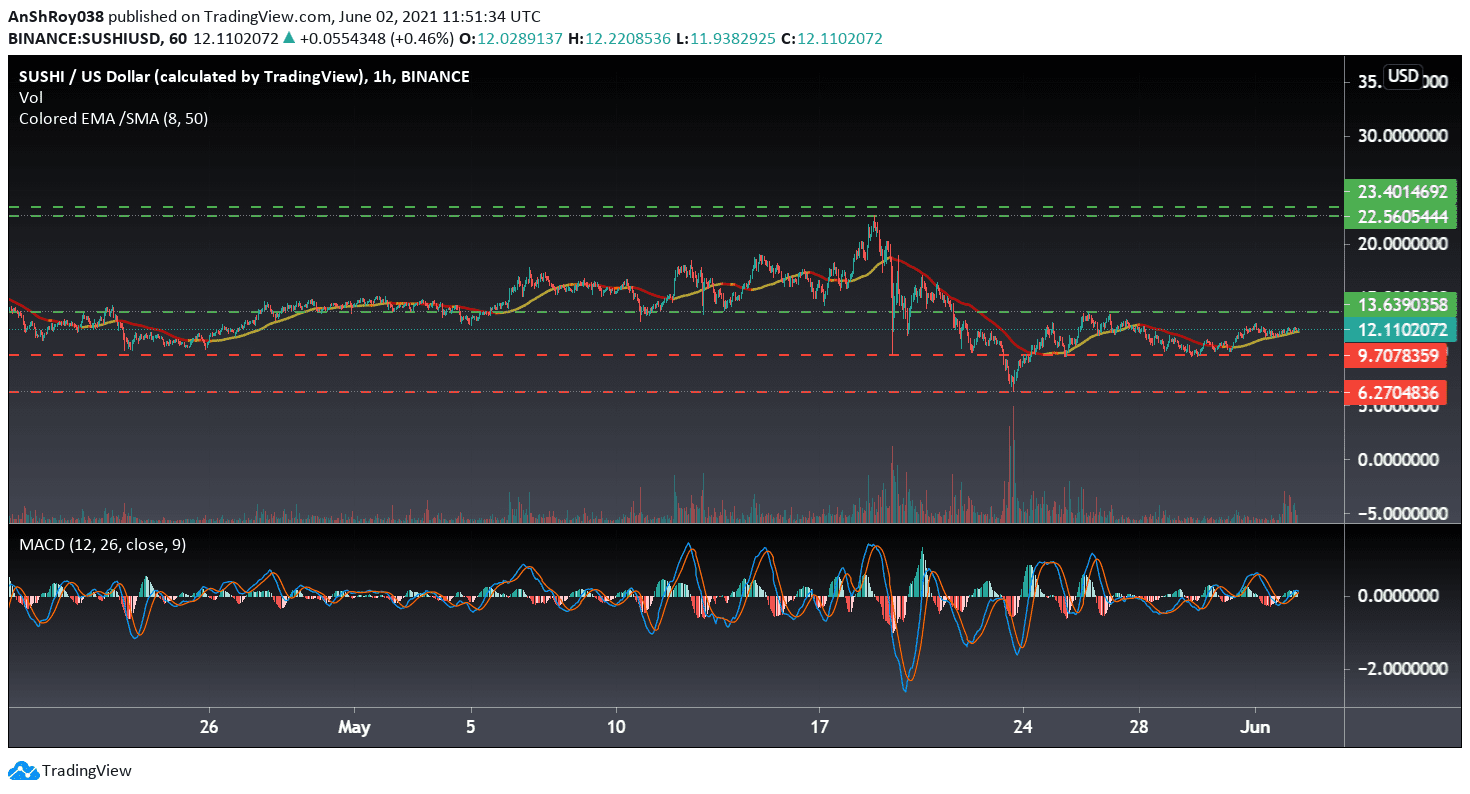Screen dimensions: 1470x794
Task: Click the May label on time axis
Action: tap(354, 725)
